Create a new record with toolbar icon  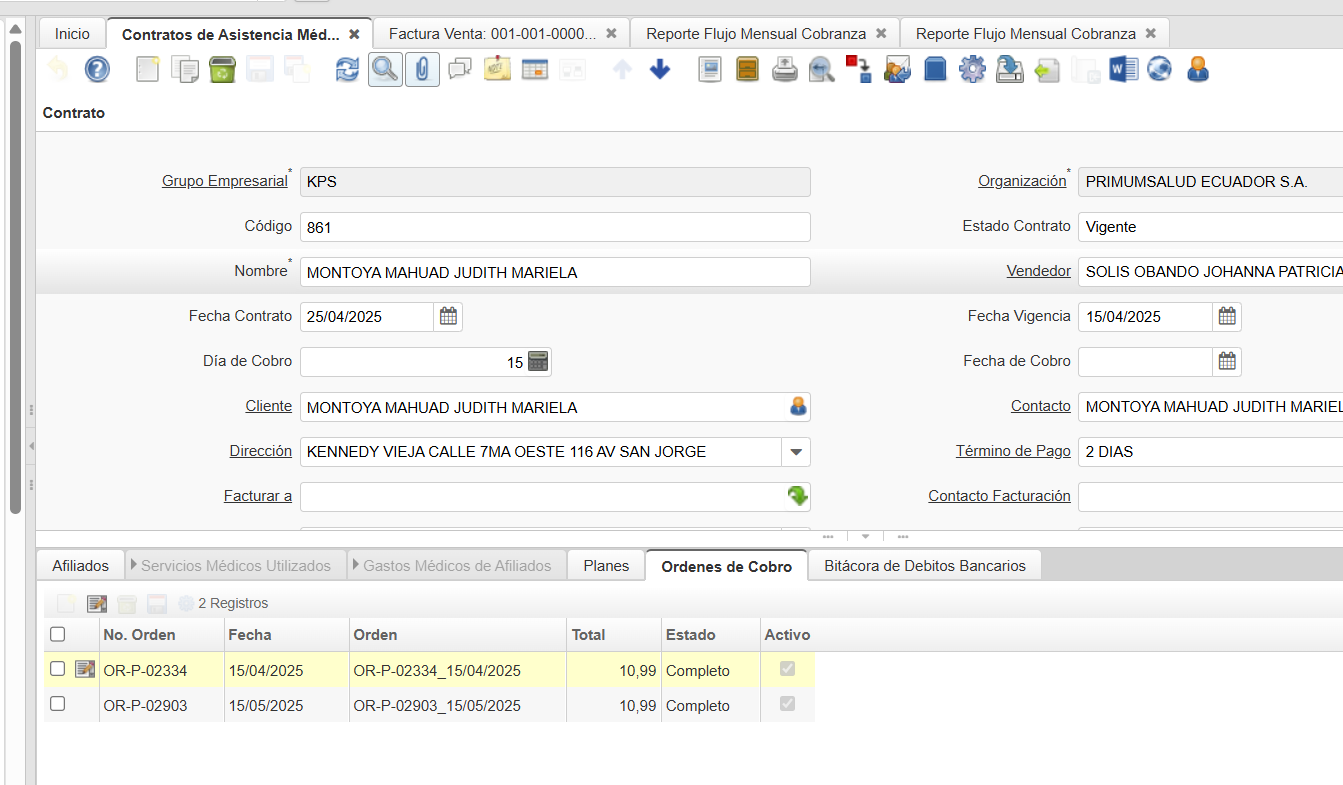point(148,69)
